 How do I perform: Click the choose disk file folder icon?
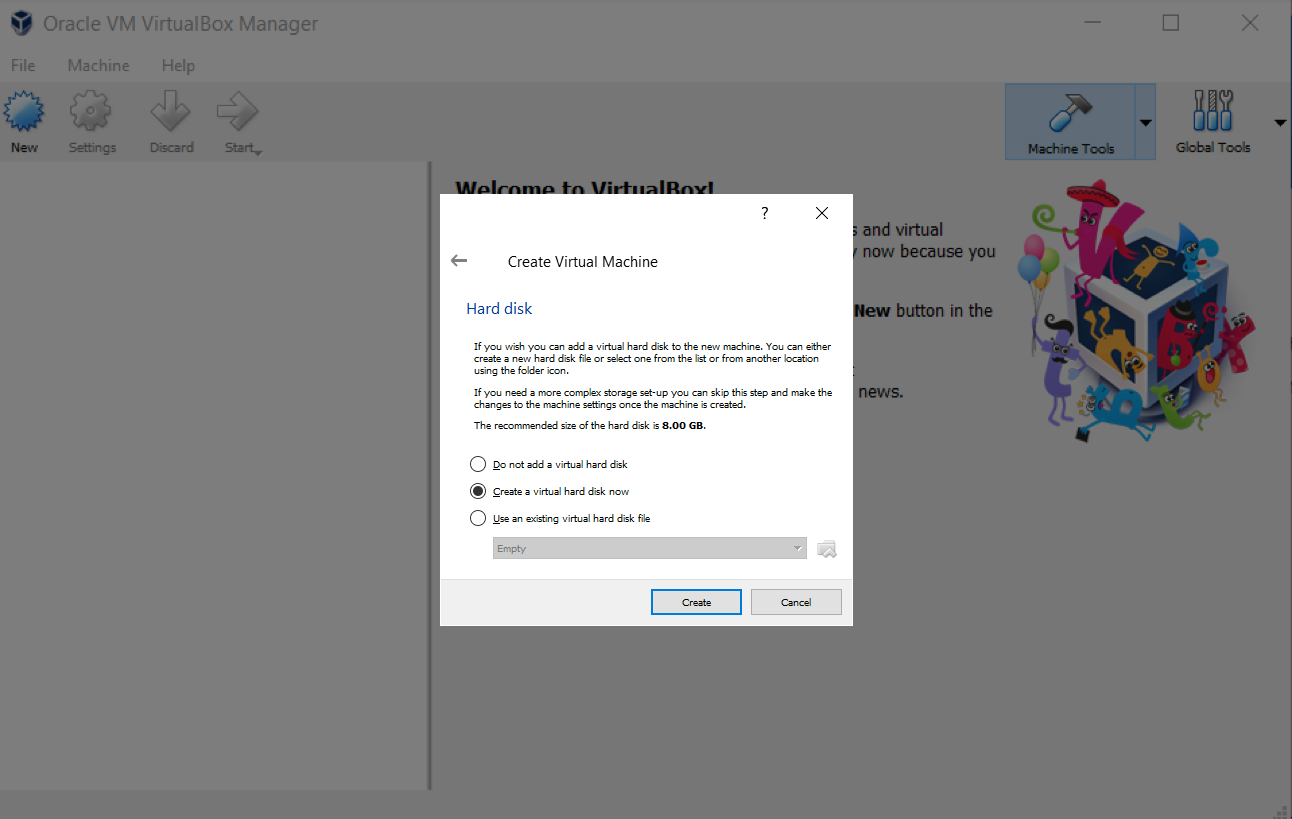pyautogui.click(x=827, y=548)
